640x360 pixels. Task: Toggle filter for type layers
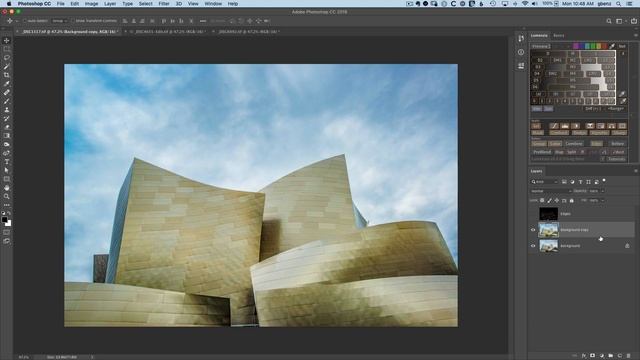tap(580, 182)
